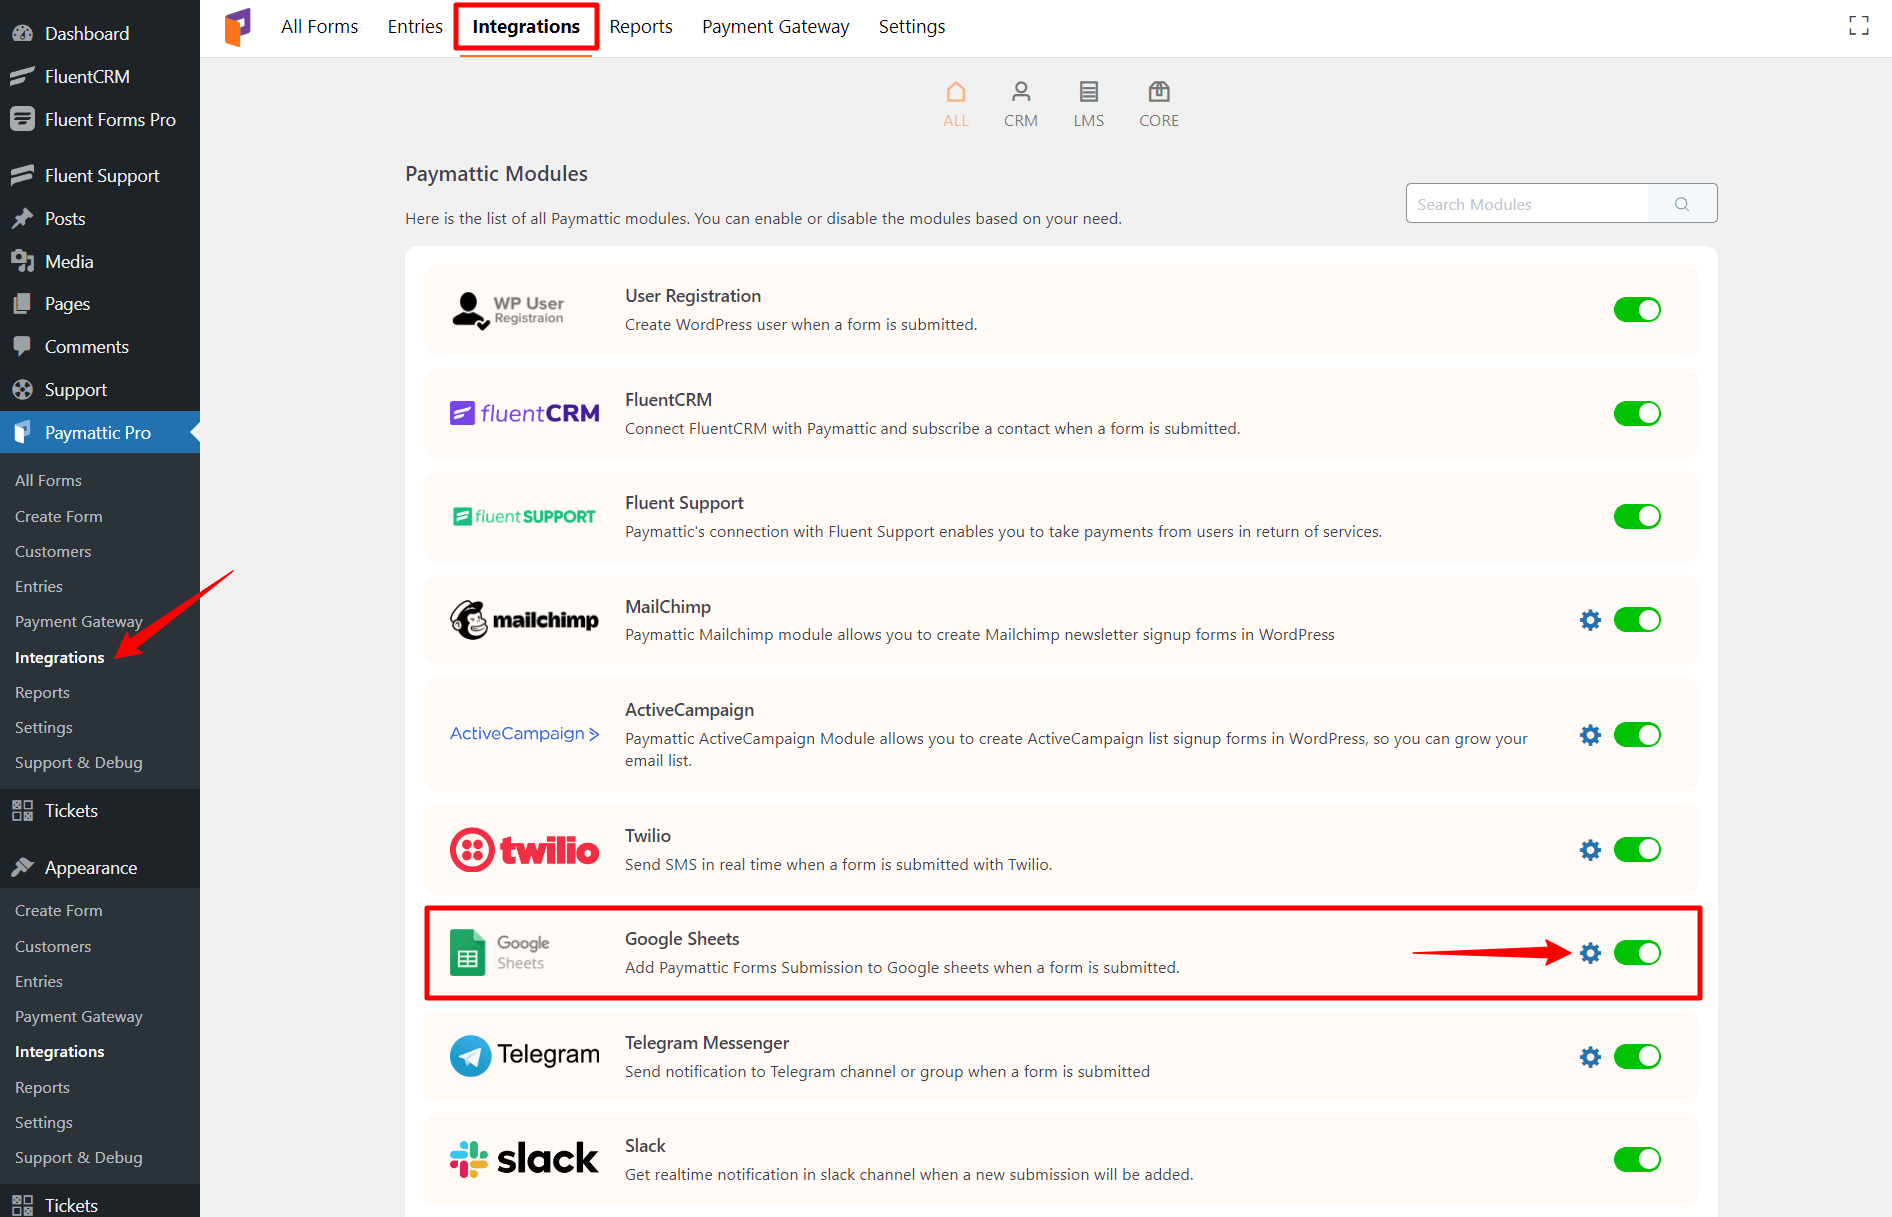Viewport: 1892px width, 1217px height.
Task: Open fullscreen mode icon at top right
Action: pyautogui.click(x=1859, y=26)
